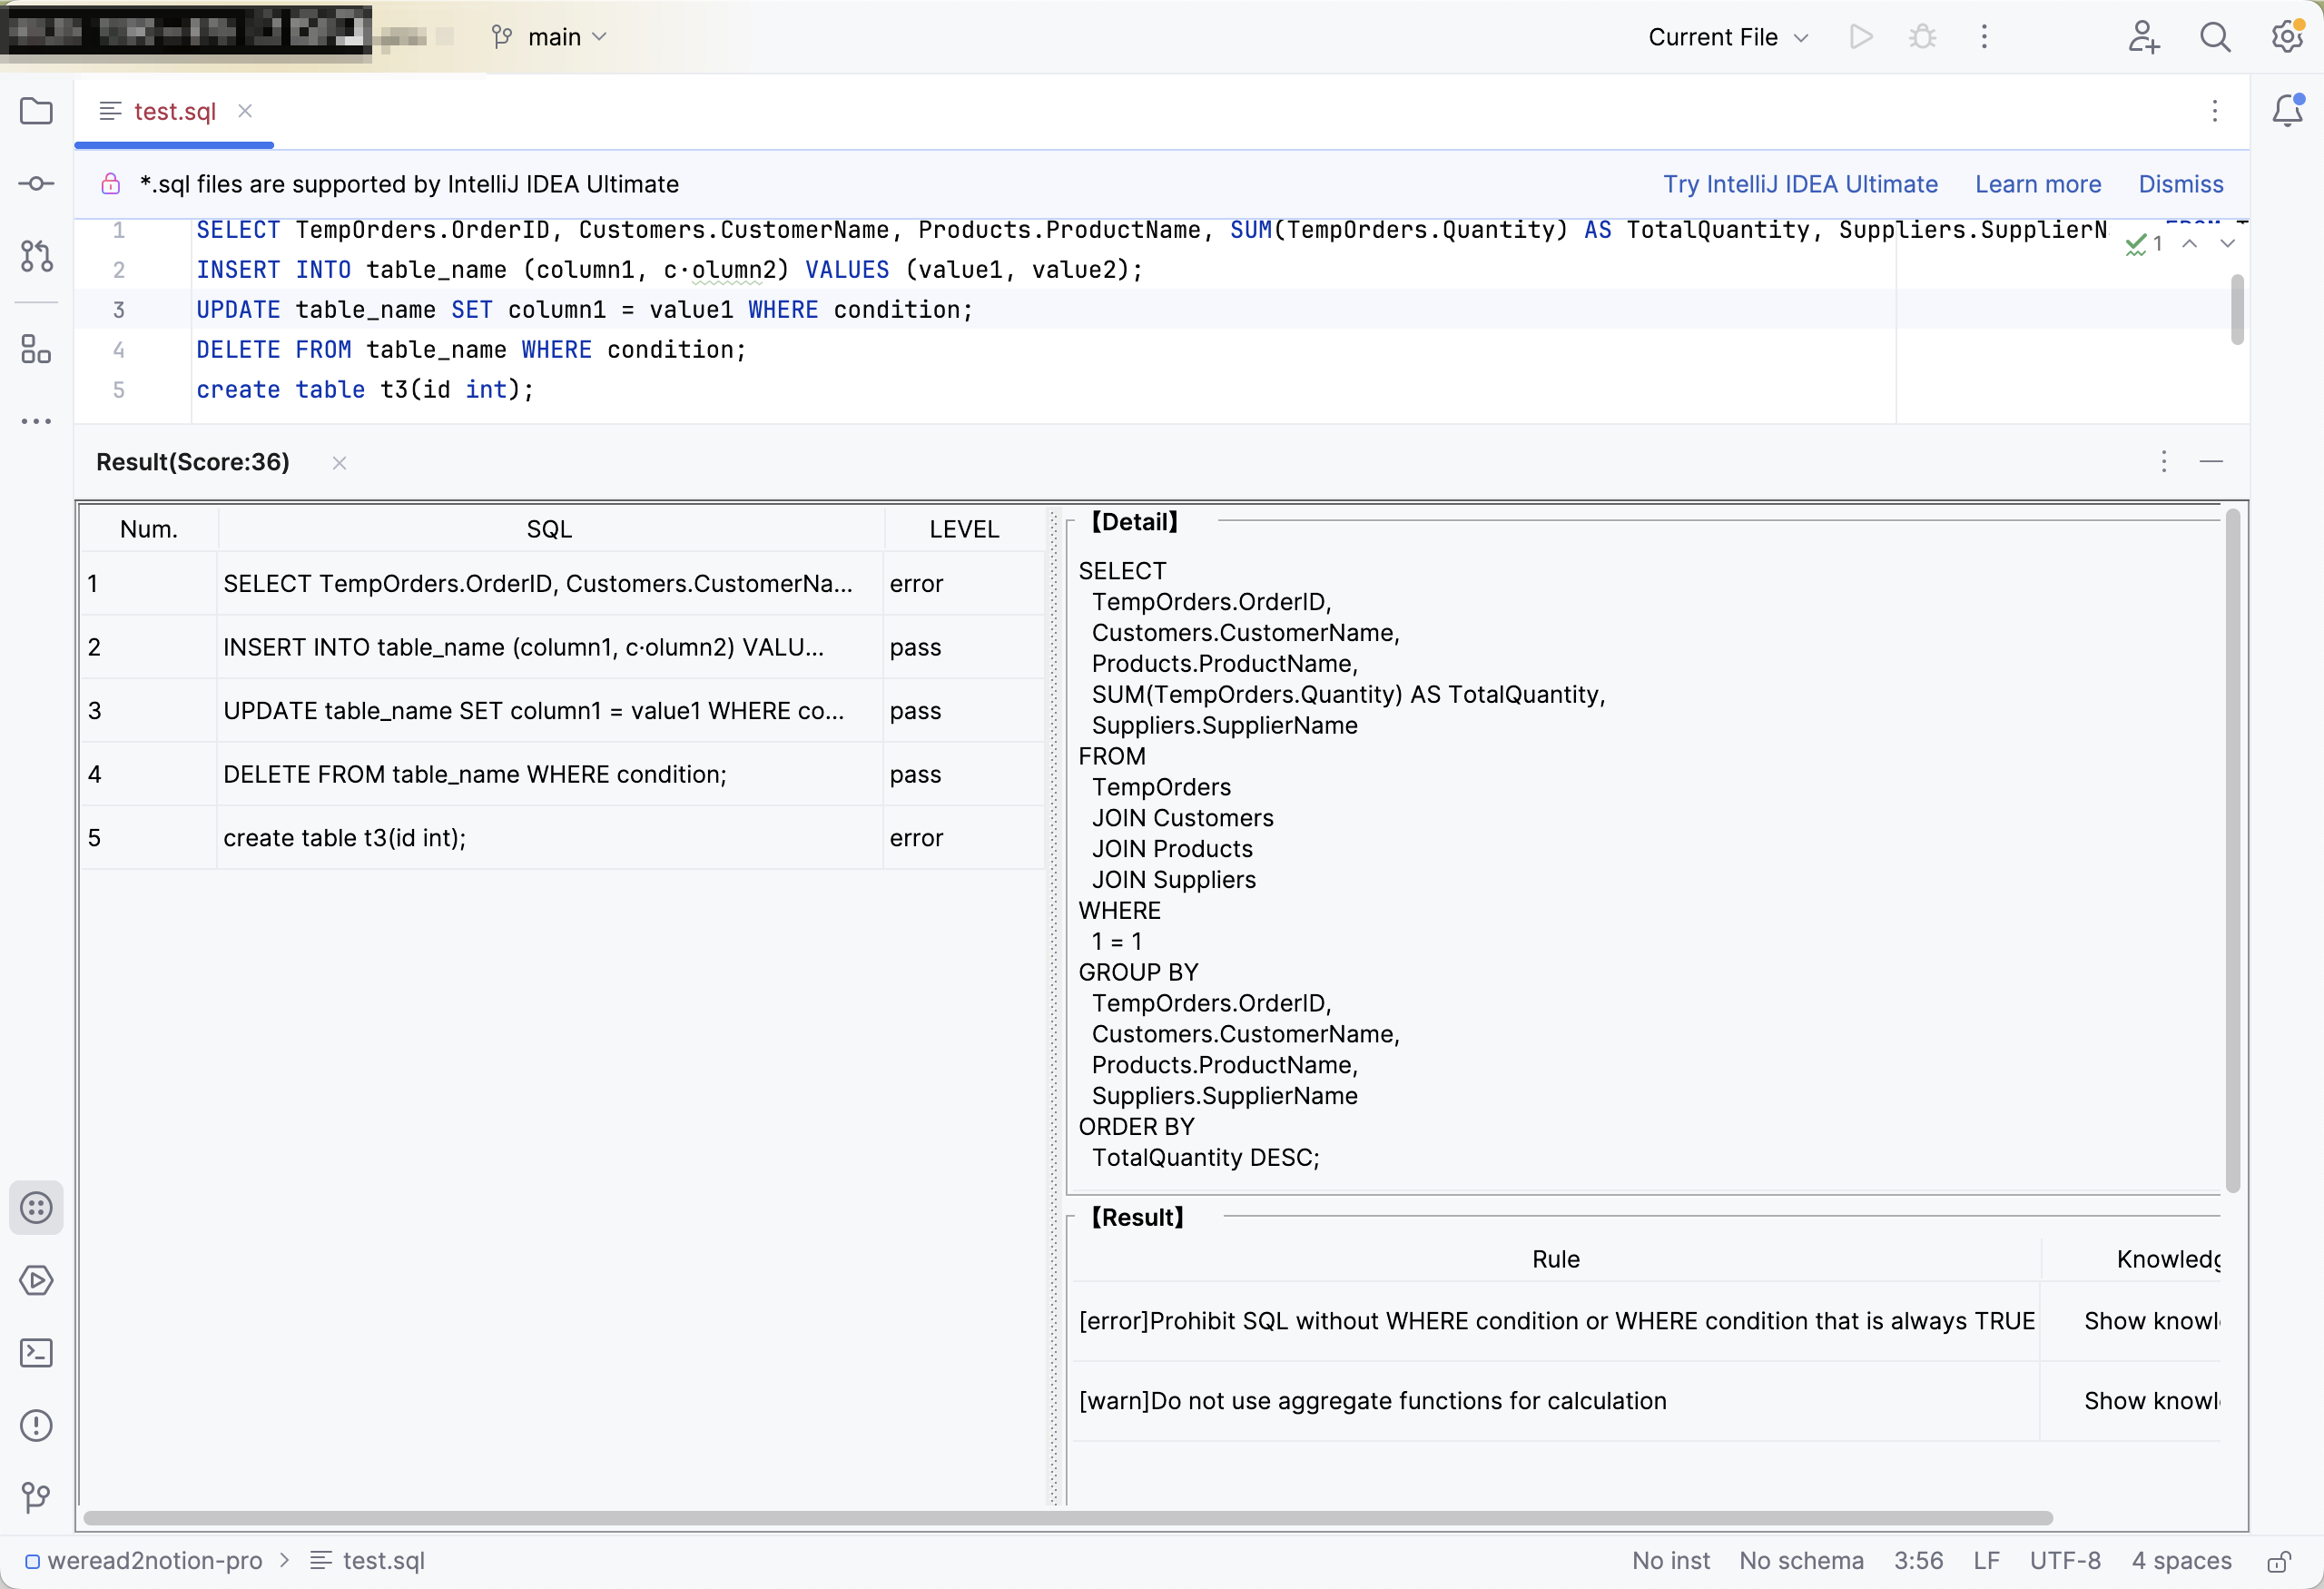Select result row 3 UPDATE statement
The height and width of the screenshot is (1589, 2324).
(562, 710)
